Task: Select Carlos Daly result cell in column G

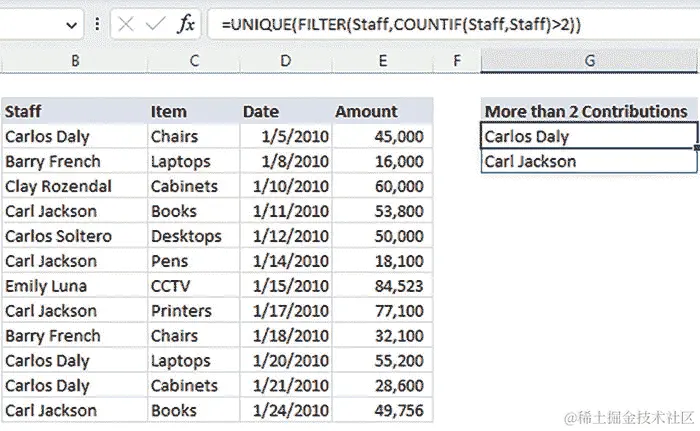Action: [x=589, y=136]
